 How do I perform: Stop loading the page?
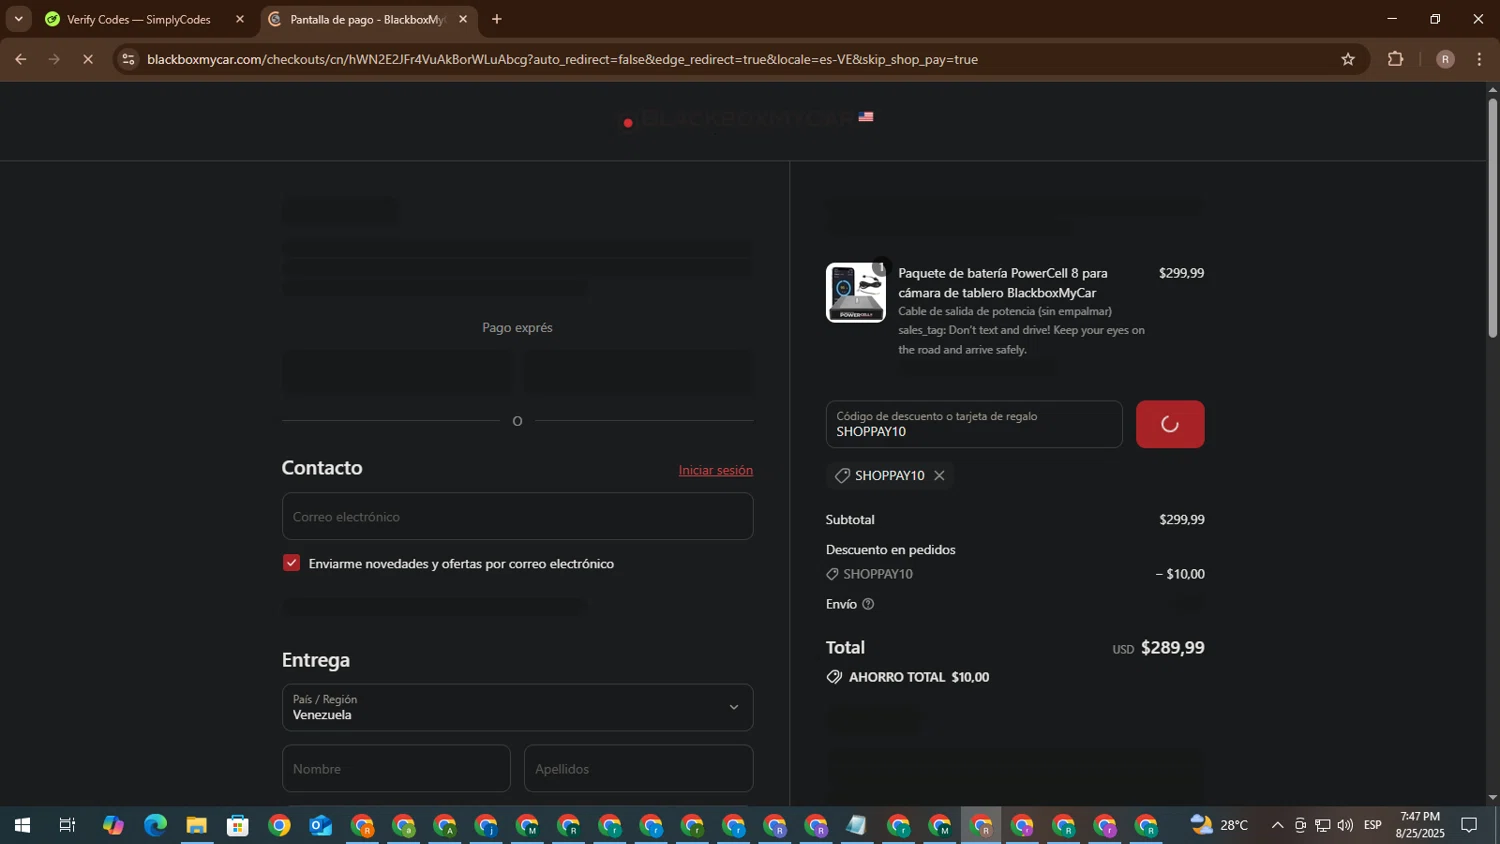coord(88,60)
